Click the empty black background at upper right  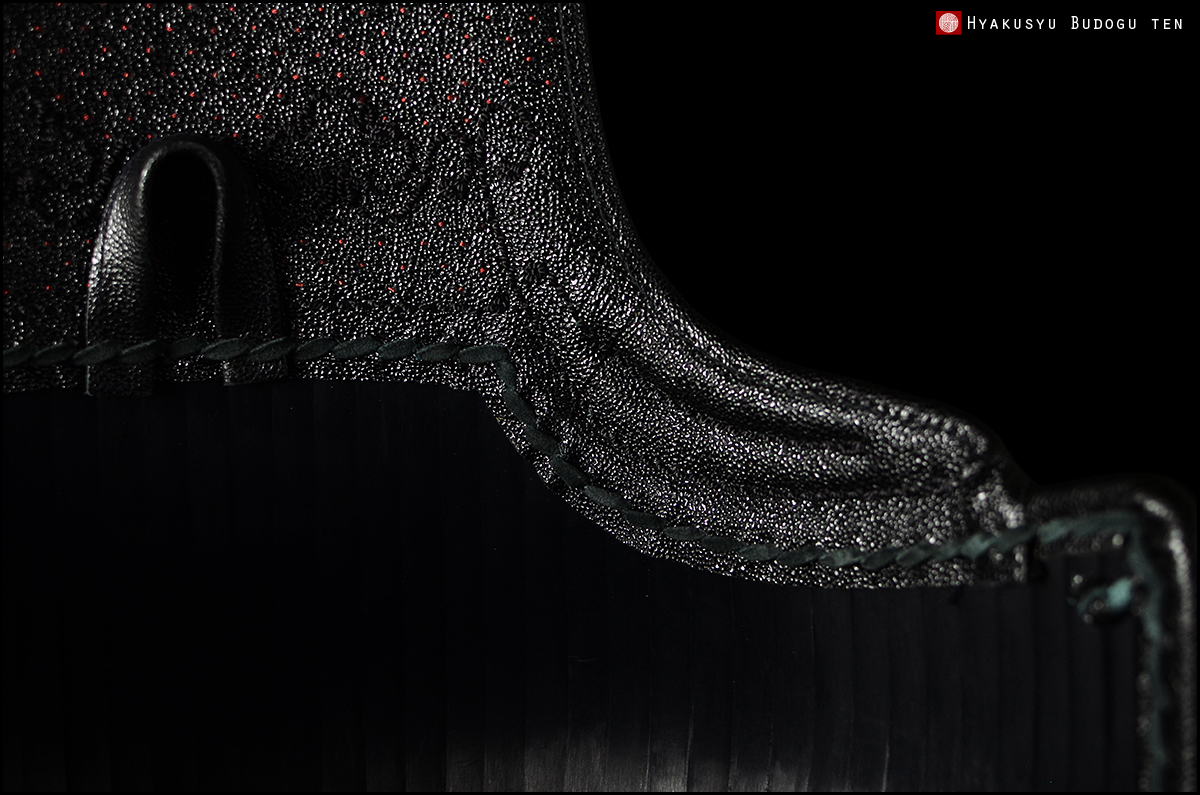(x=900, y=200)
